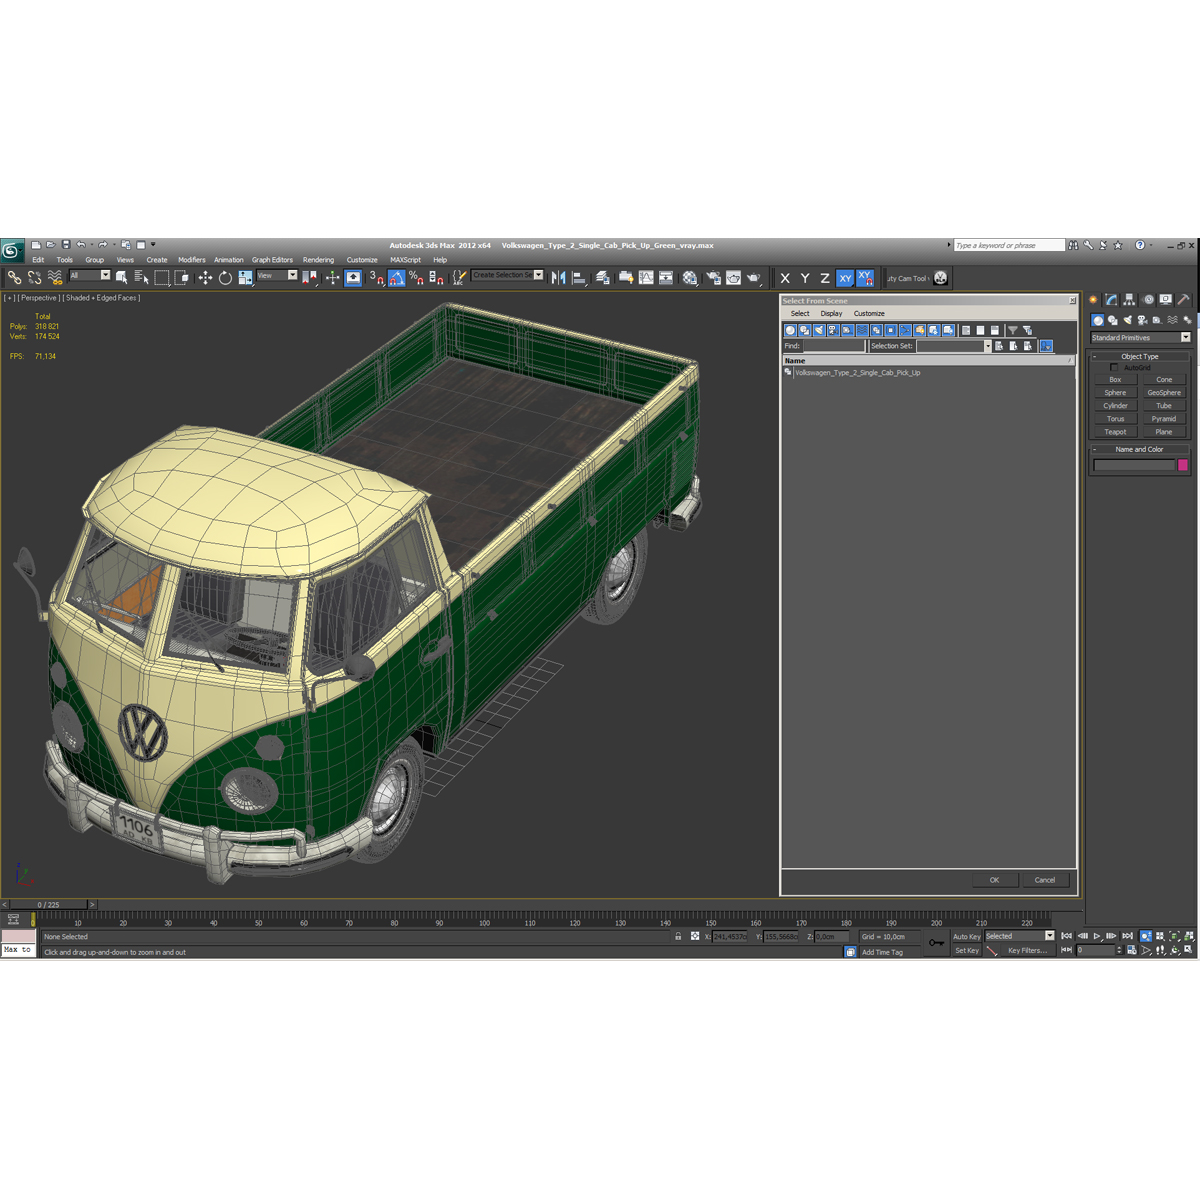This screenshot has height=1200, width=1200.
Task: Click the Select and Scale tool
Action: pos(245,277)
